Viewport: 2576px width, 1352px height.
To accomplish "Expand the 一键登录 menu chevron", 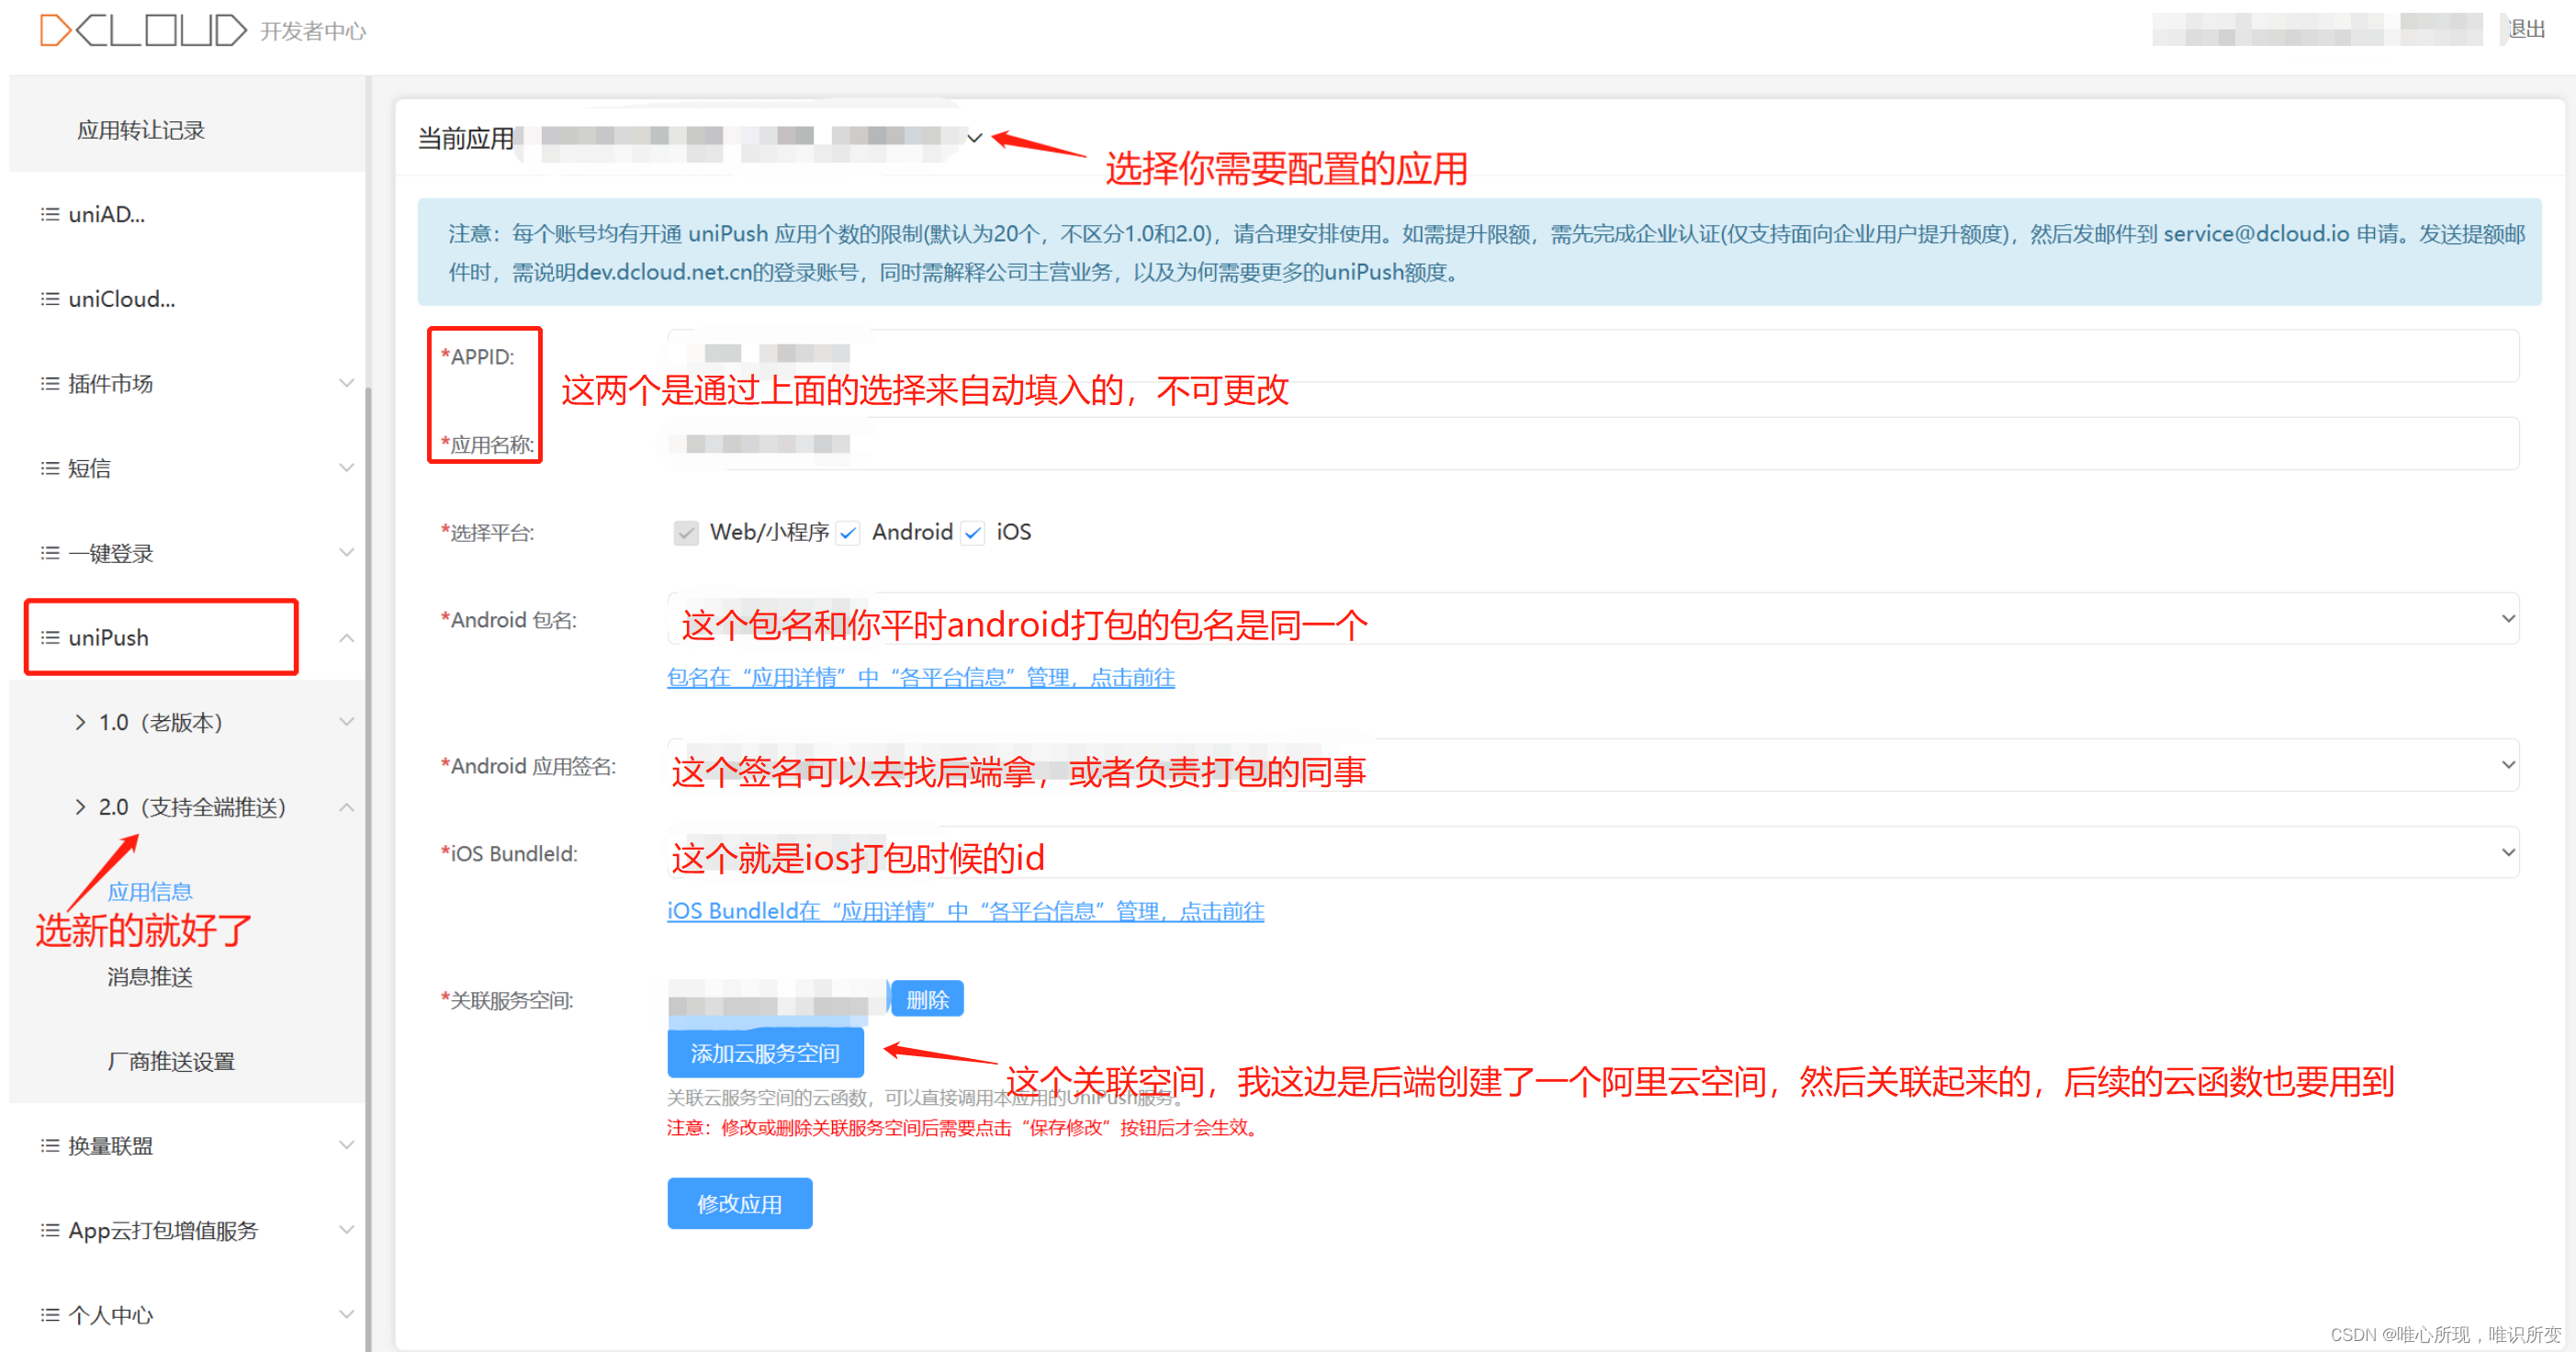I will (347, 553).
